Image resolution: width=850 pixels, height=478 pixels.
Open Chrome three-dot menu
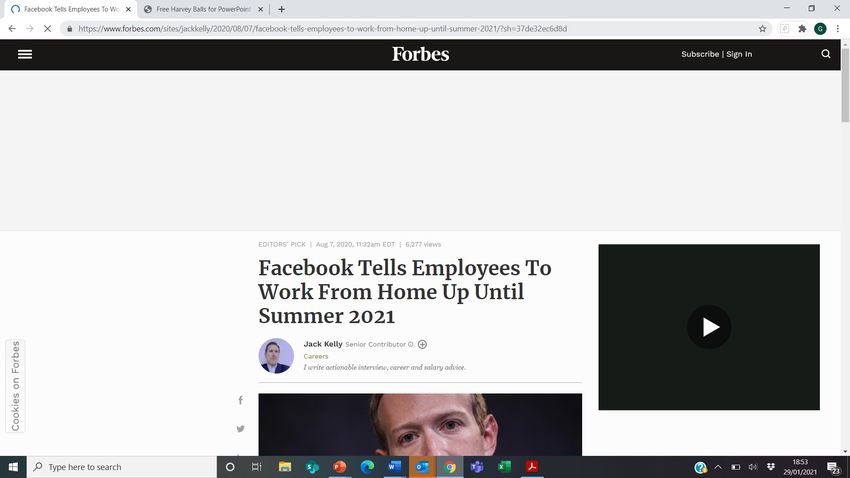pyautogui.click(x=838, y=29)
